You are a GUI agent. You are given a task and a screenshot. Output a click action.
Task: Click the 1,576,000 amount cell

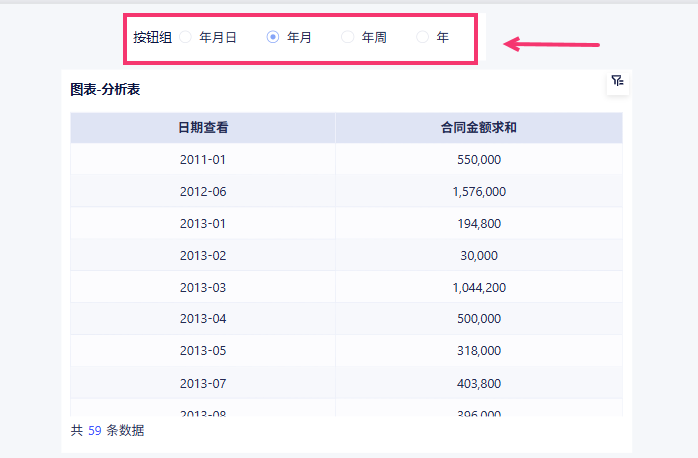coord(478,191)
